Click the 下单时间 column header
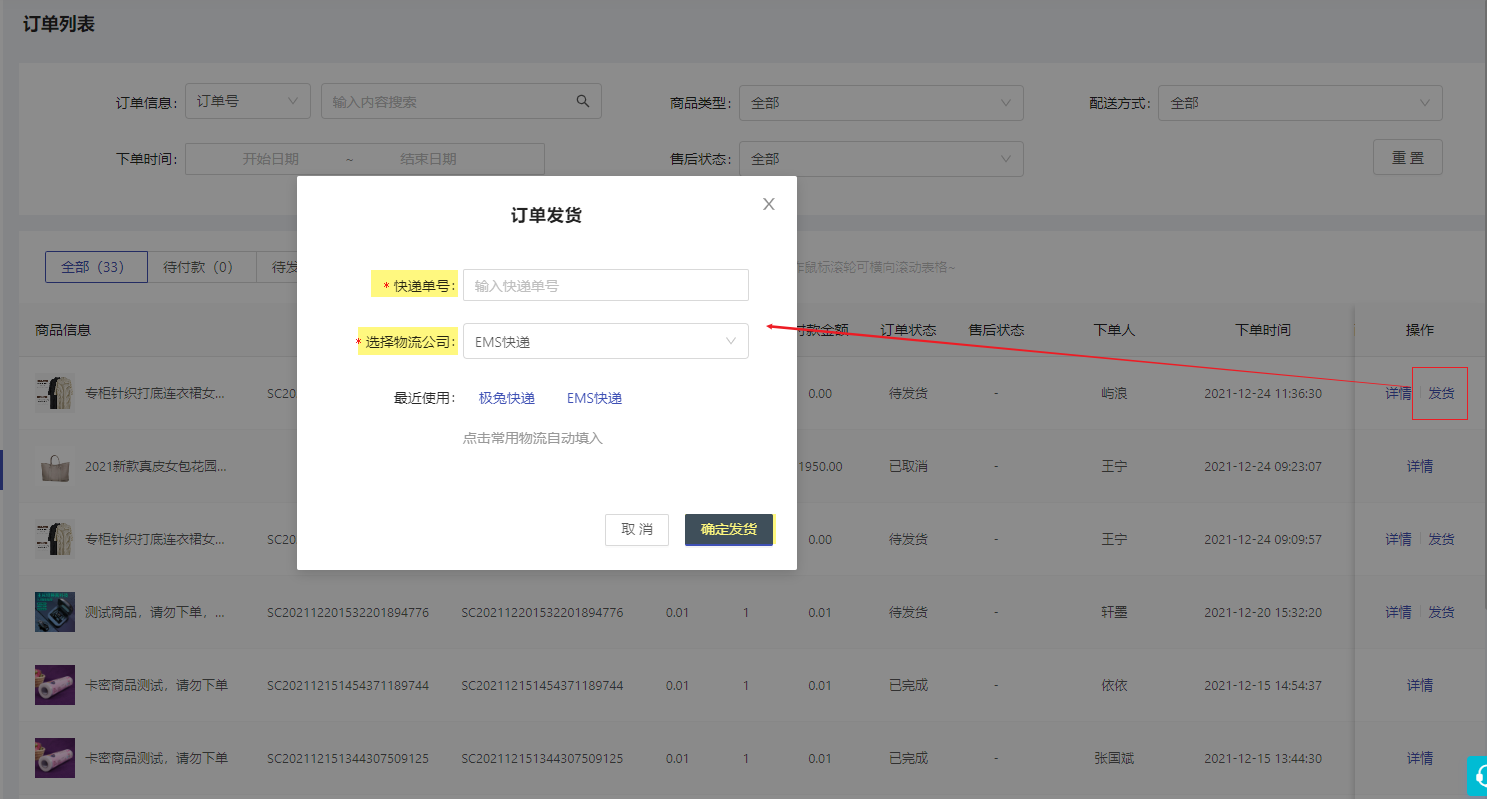1487x799 pixels. 1263,330
